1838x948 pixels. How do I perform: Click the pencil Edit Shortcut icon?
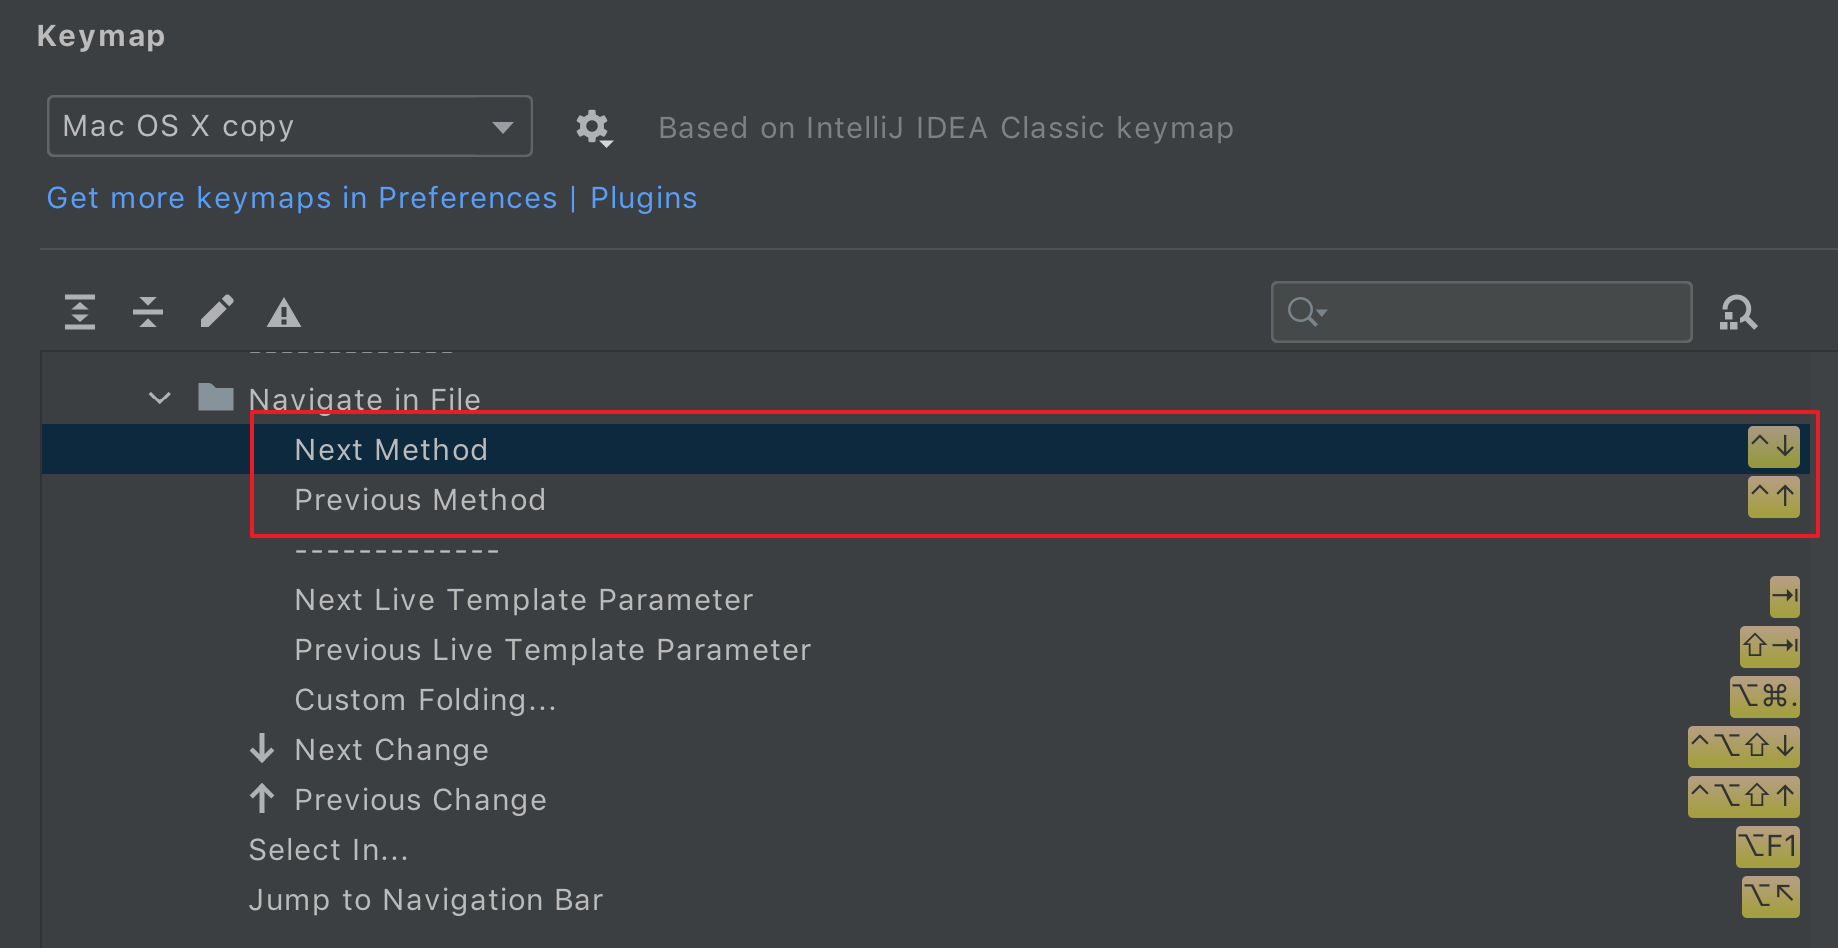point(216,312)
